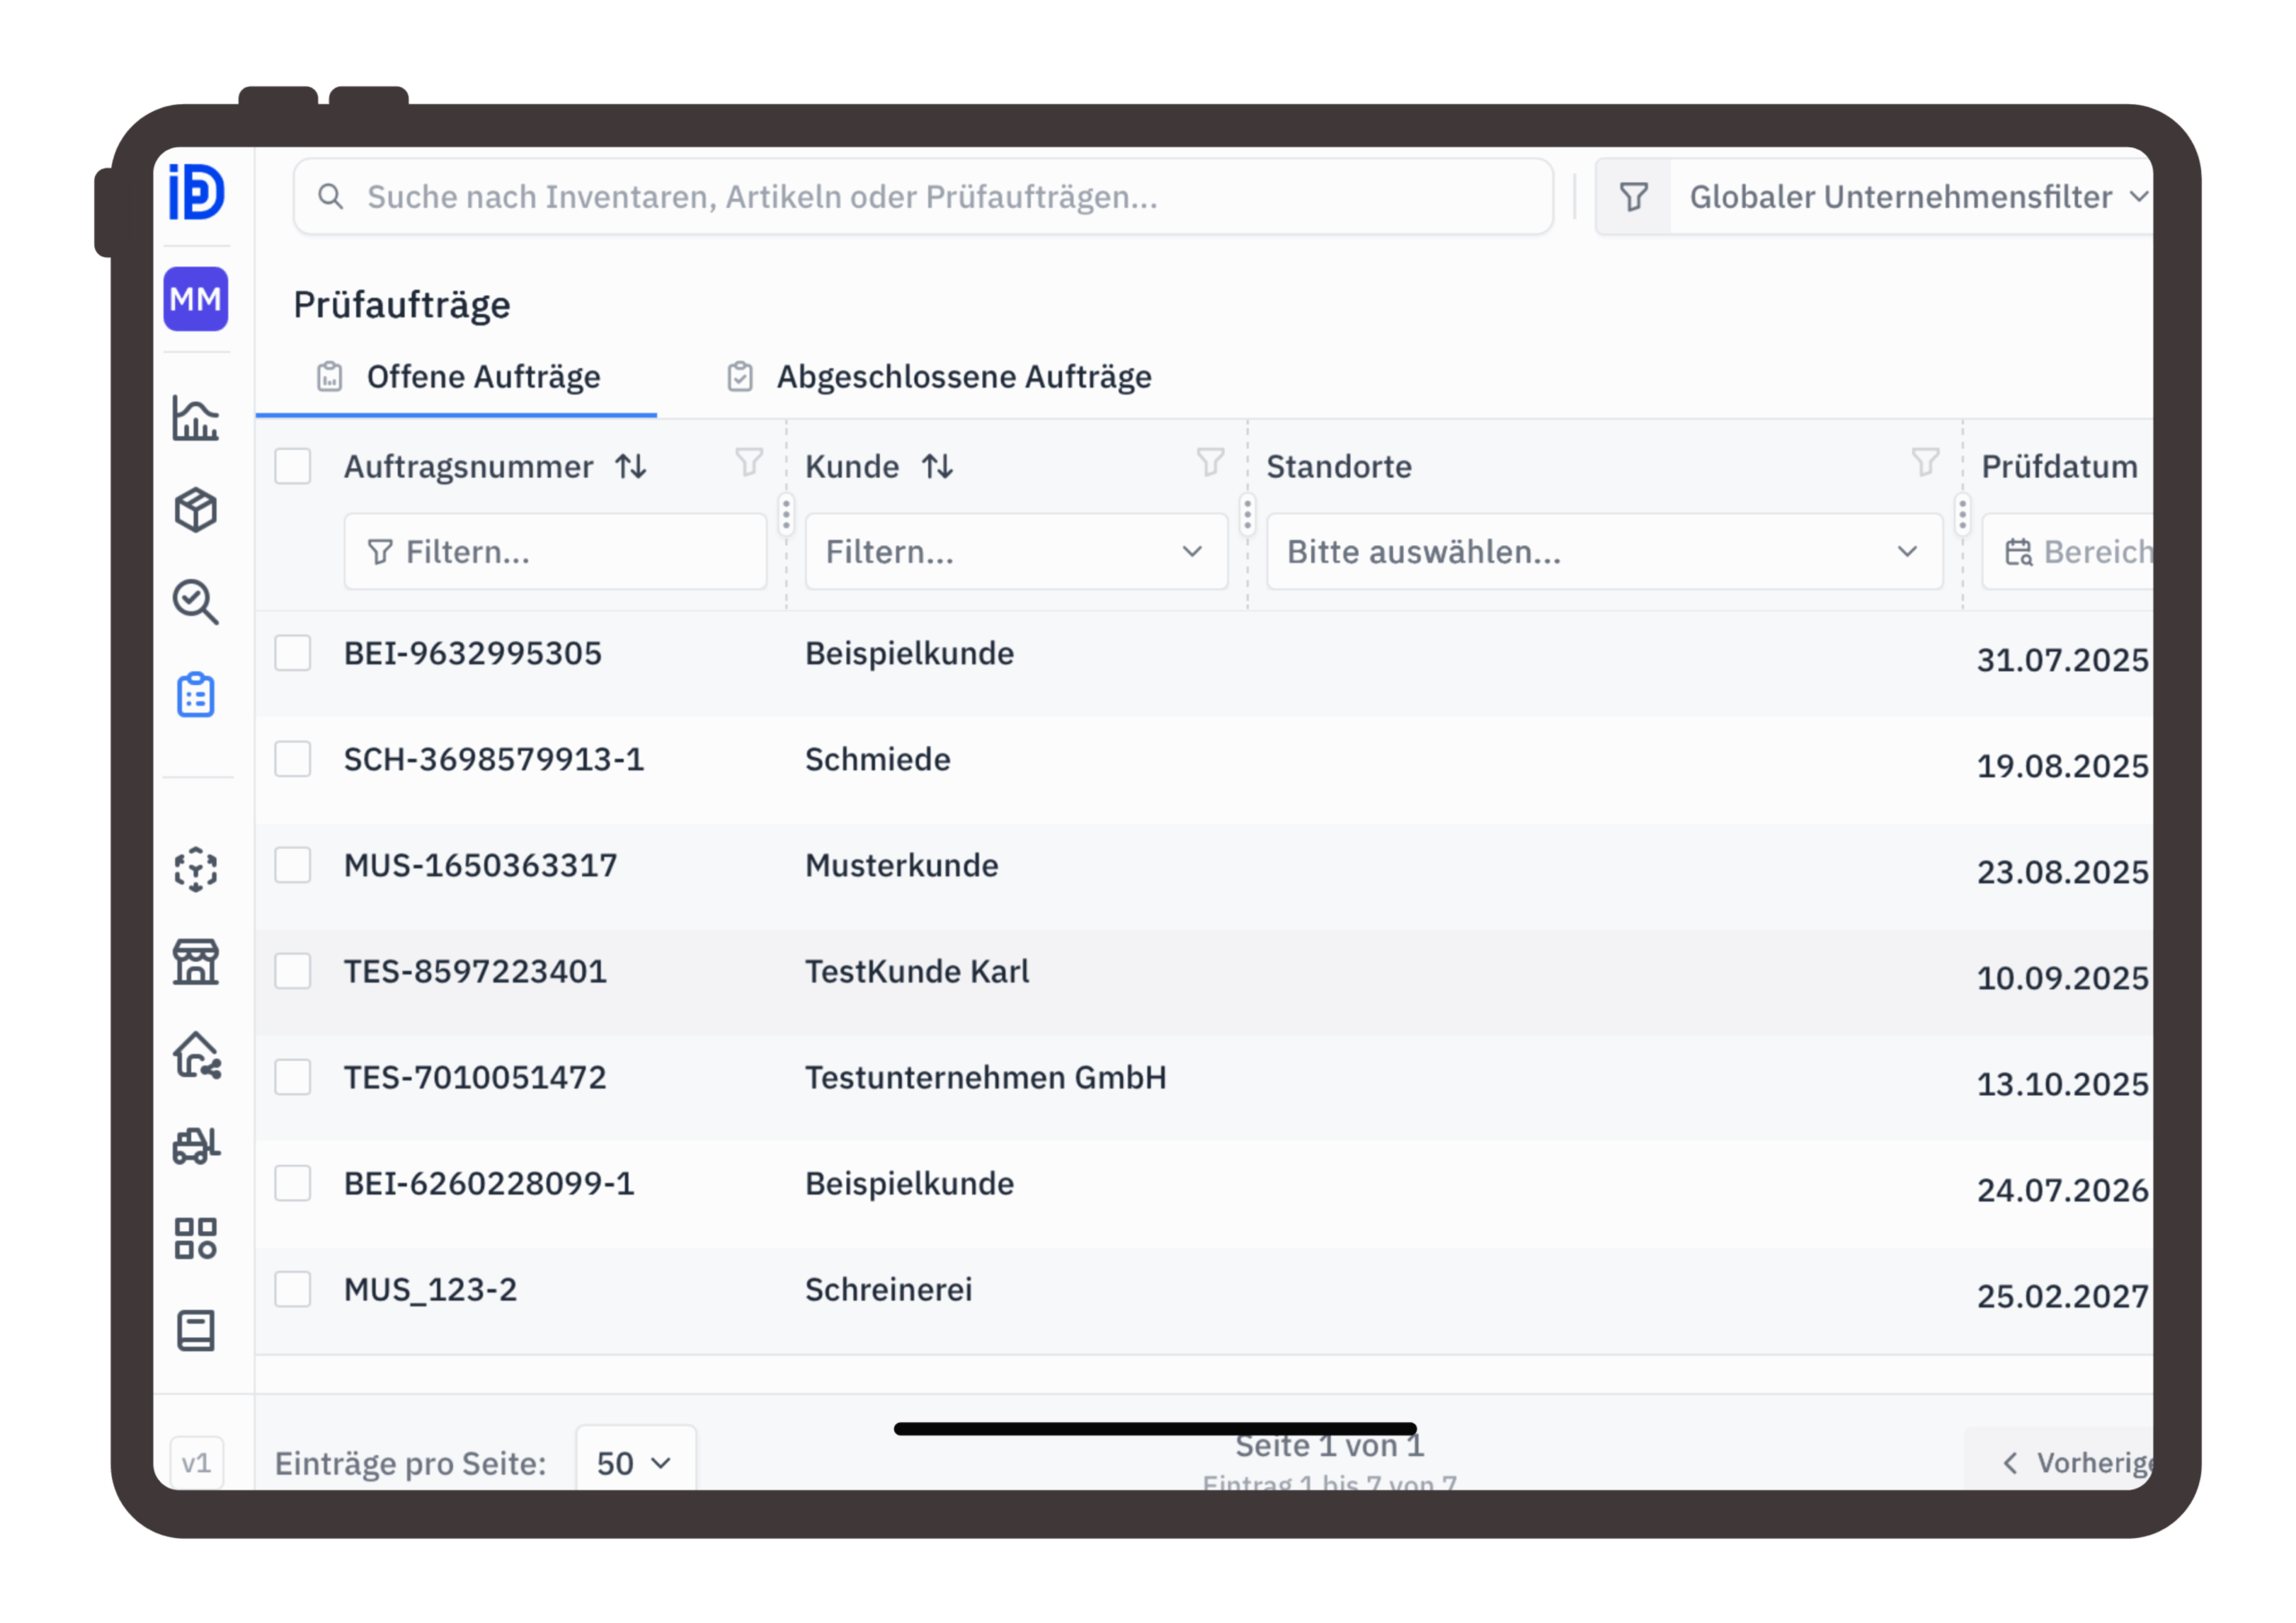Select the BEI-9632995305 row checkbox
This screenshot has width=2296, height=1623.
point(293,653)
